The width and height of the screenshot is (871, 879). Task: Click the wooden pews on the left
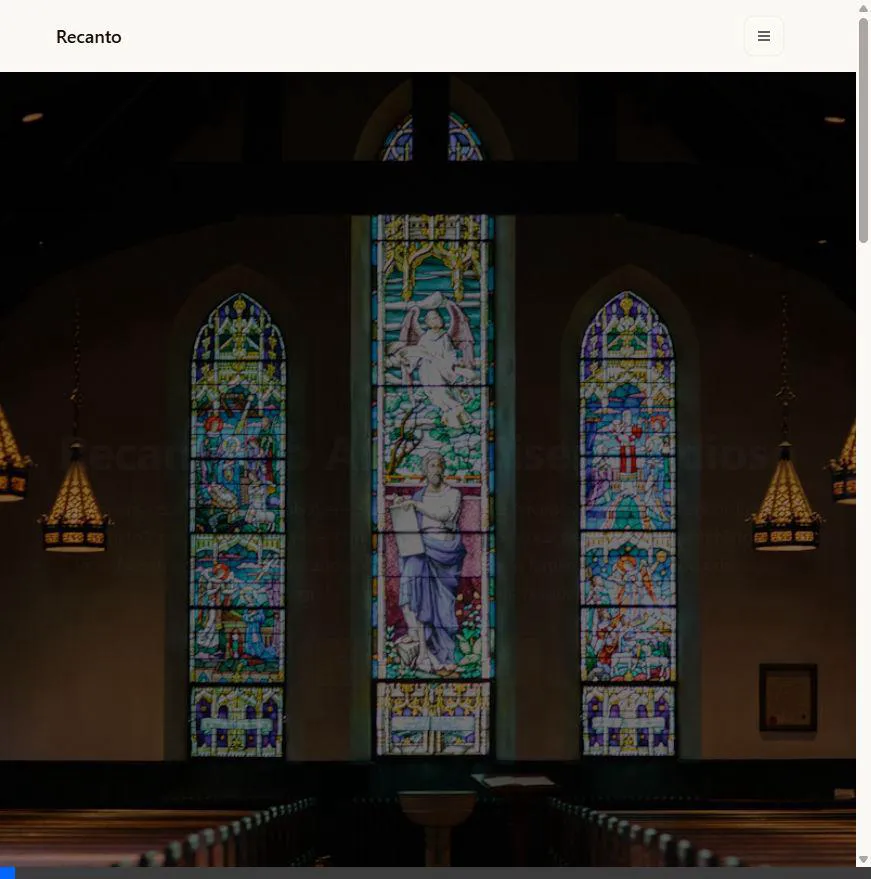[x=150, y=835]
